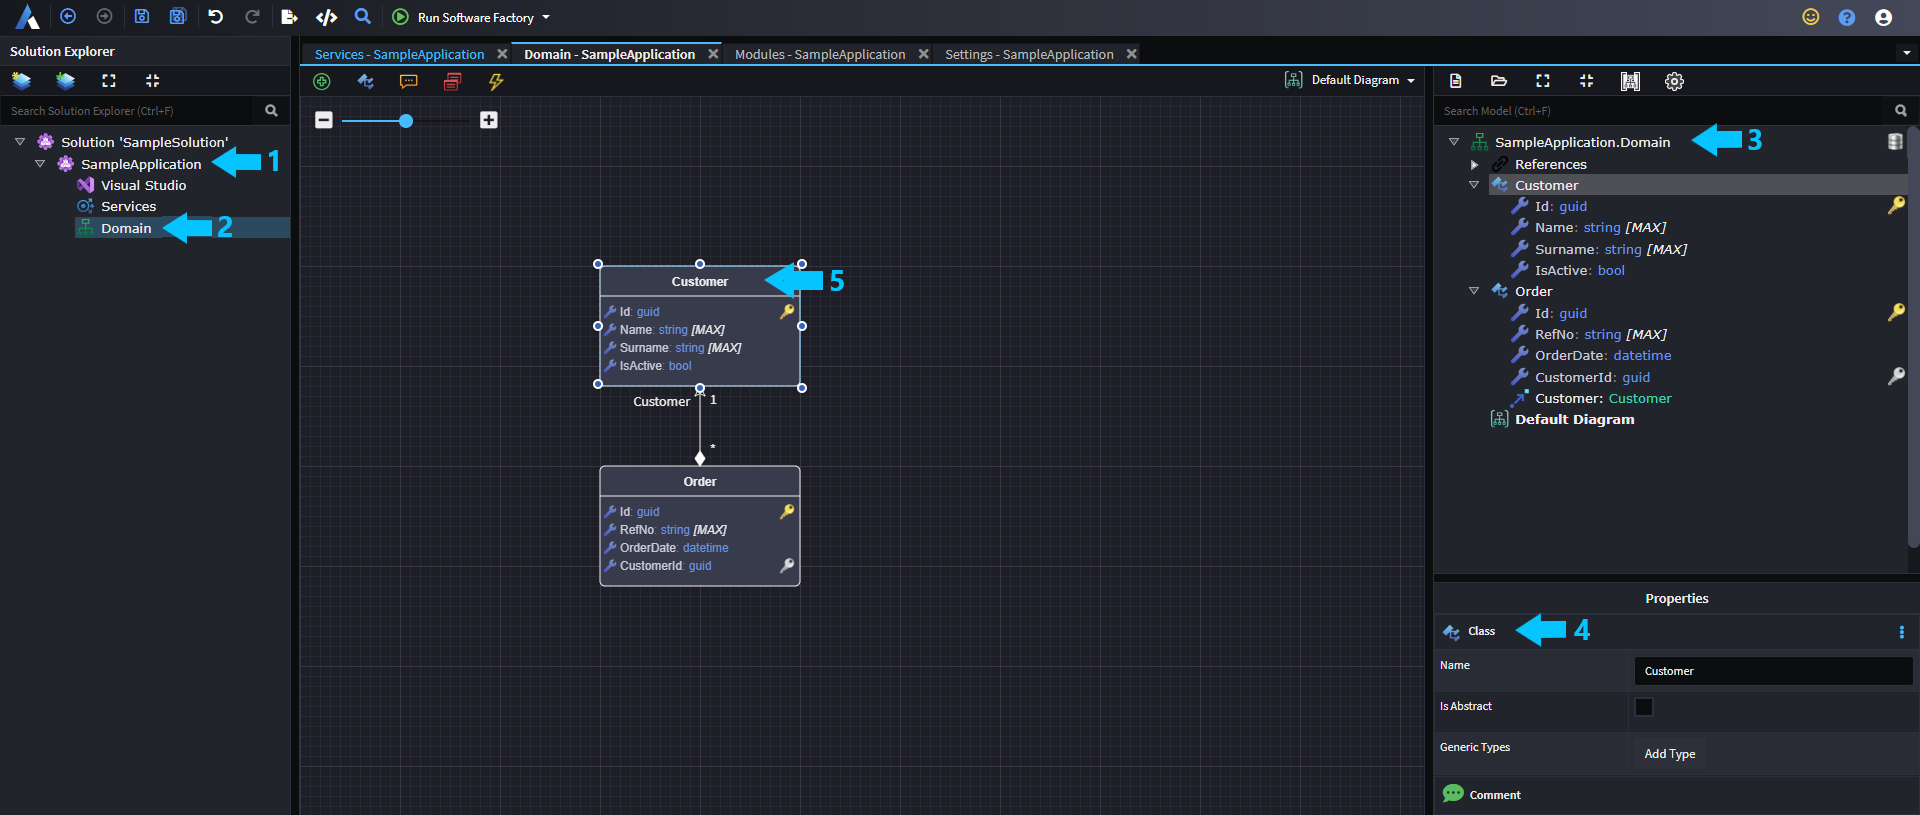Close the Settings - SampleApplication tab

[x=1131, y=54]
